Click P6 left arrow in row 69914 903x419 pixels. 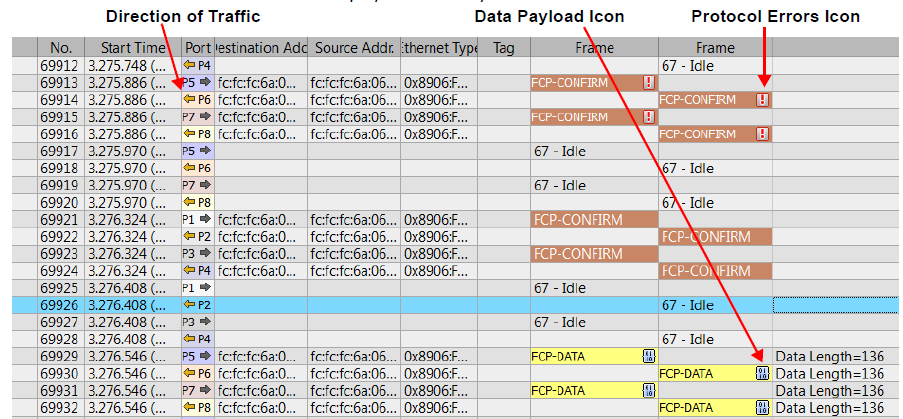pyautogui.click(x=190, y=100)
